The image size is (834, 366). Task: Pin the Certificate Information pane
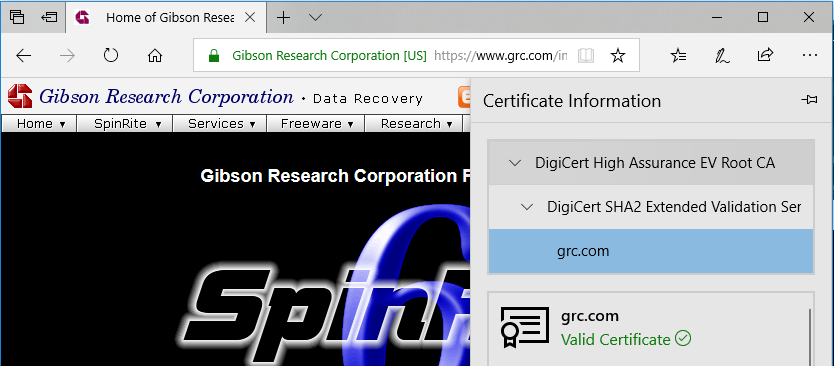click(809, 100)
